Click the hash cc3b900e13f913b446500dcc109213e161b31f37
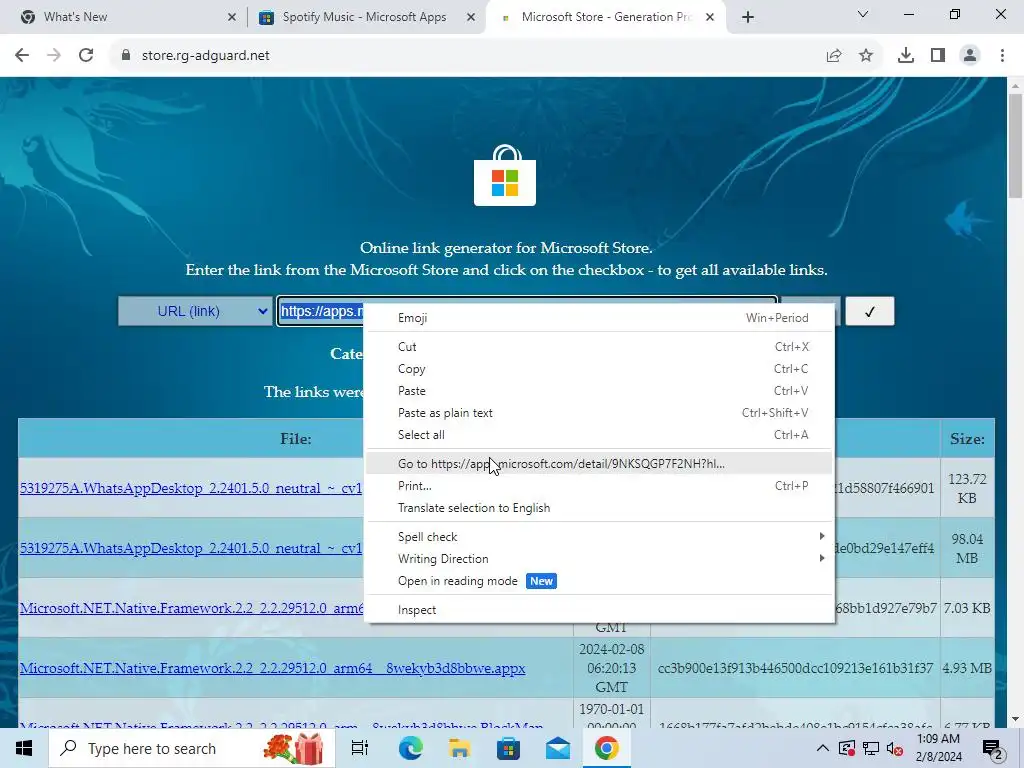1024x768 pixels. [x=795, y=669]
